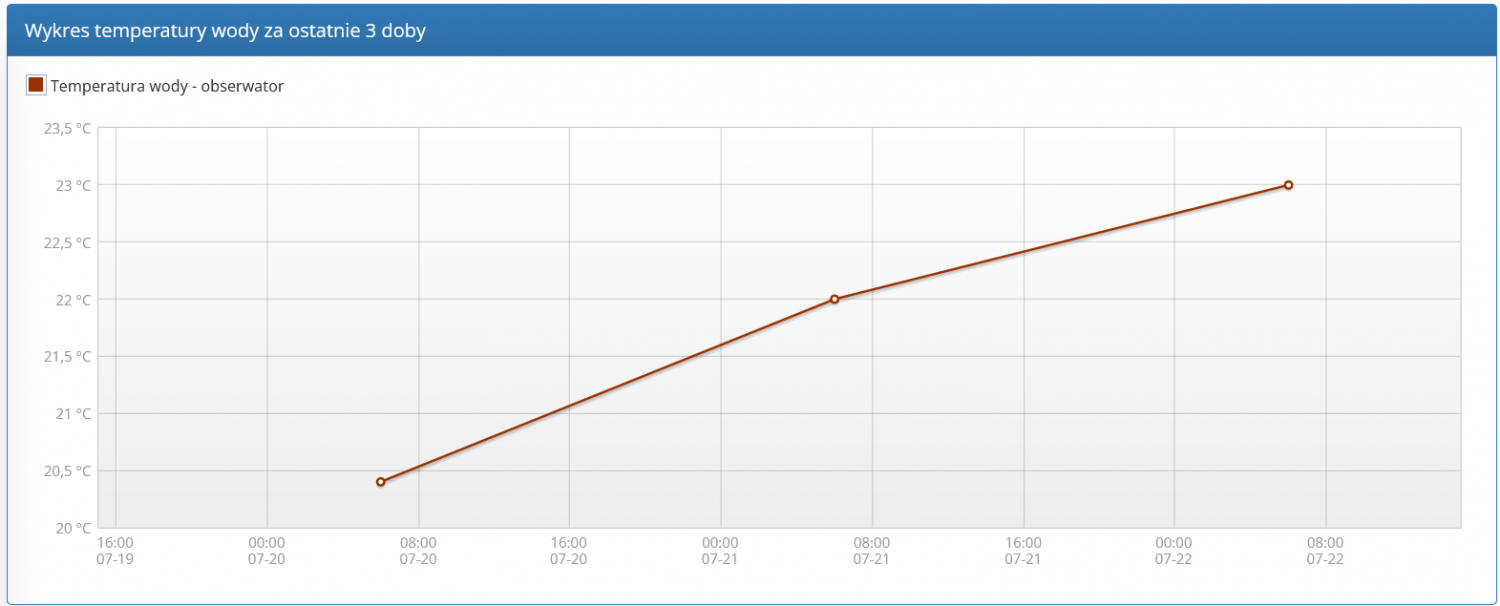Click the '16:00 07-21' x-axis label
The image size is (1500, 606).
1023,551
